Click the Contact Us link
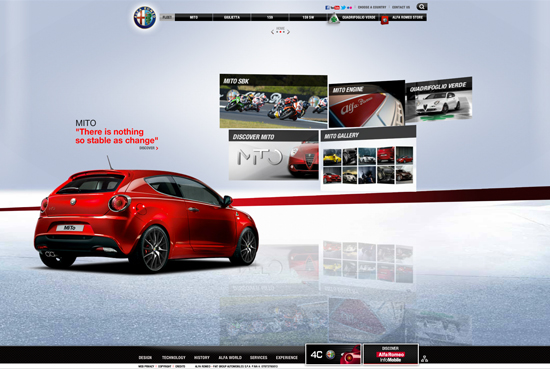 coord(401,7)
